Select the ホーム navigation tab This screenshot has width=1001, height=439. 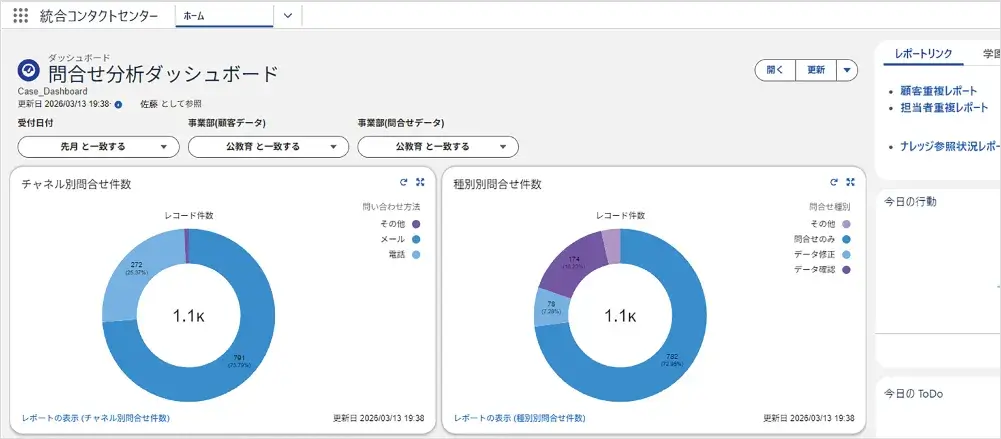pos(224,17)
